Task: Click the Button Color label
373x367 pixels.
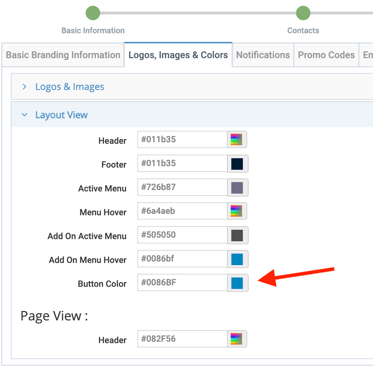Action: click(x=102, y=284)
